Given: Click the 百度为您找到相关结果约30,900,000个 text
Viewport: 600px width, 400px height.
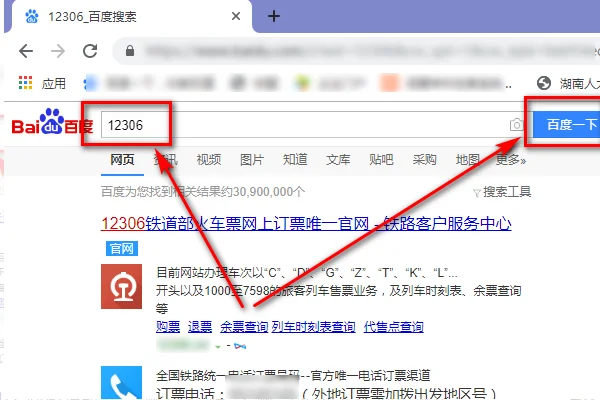Looking at the screenshot, I should click(203, 192).
